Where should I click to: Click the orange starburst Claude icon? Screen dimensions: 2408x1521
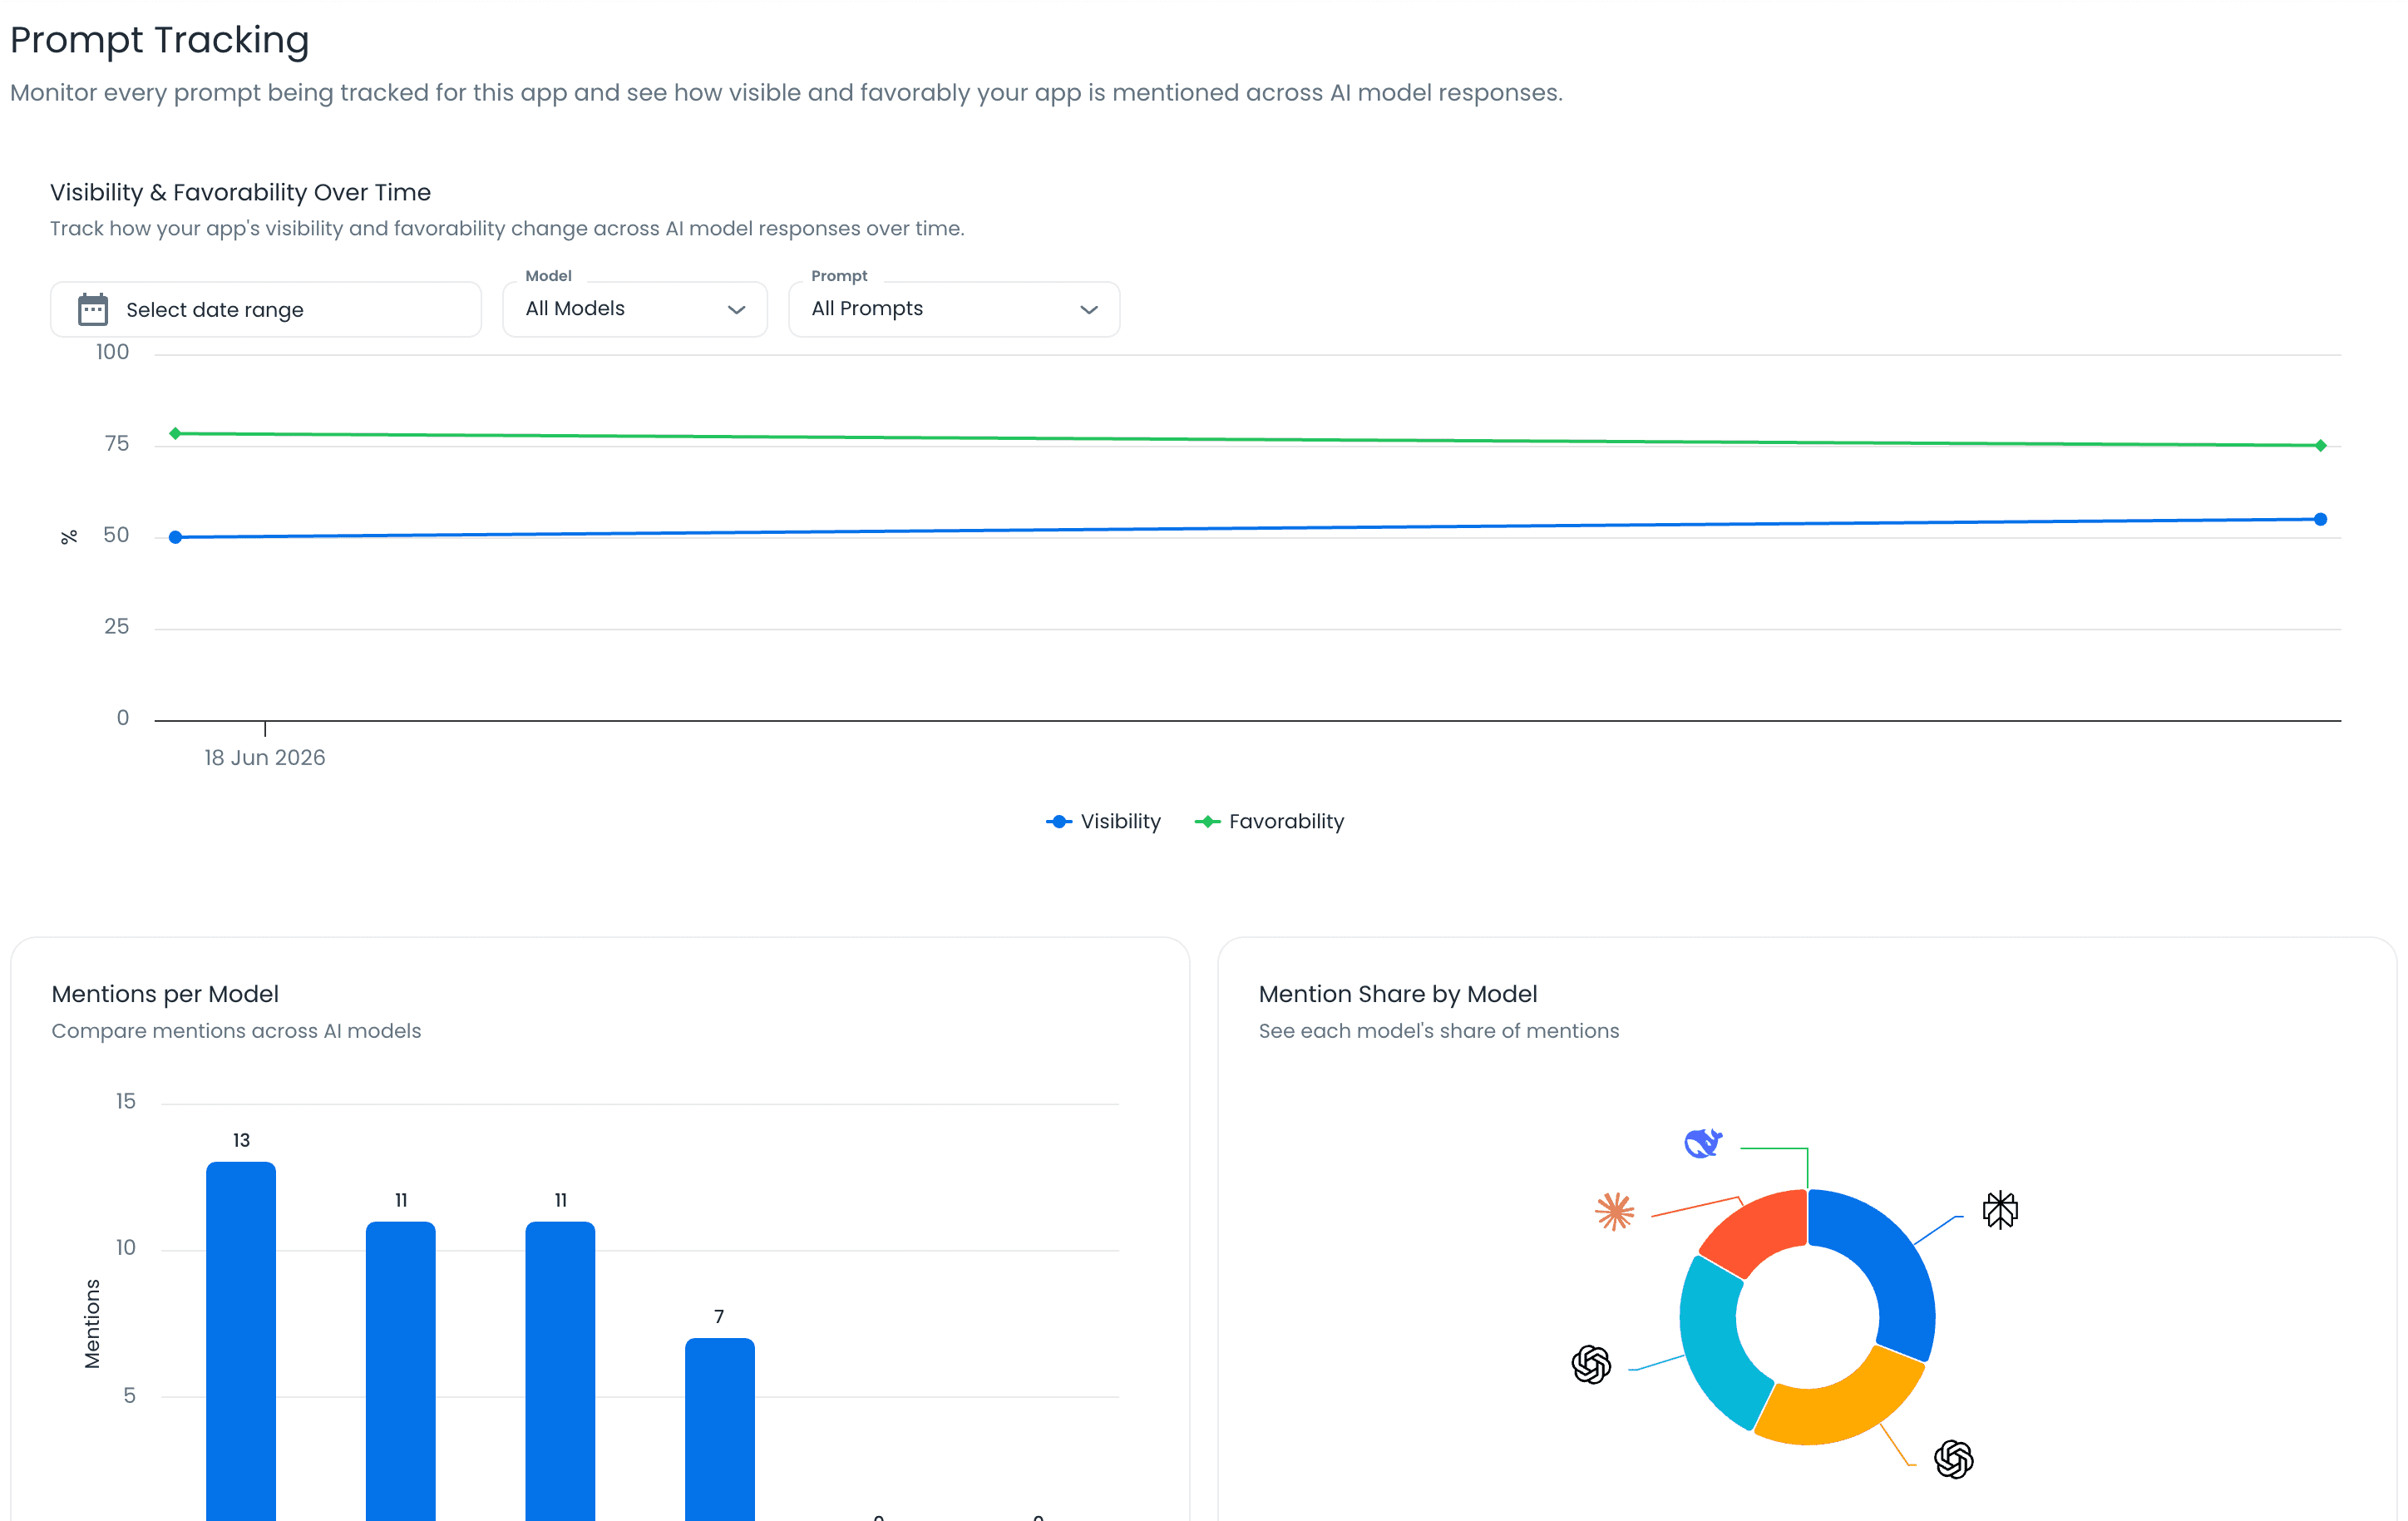point(1614,1212)
